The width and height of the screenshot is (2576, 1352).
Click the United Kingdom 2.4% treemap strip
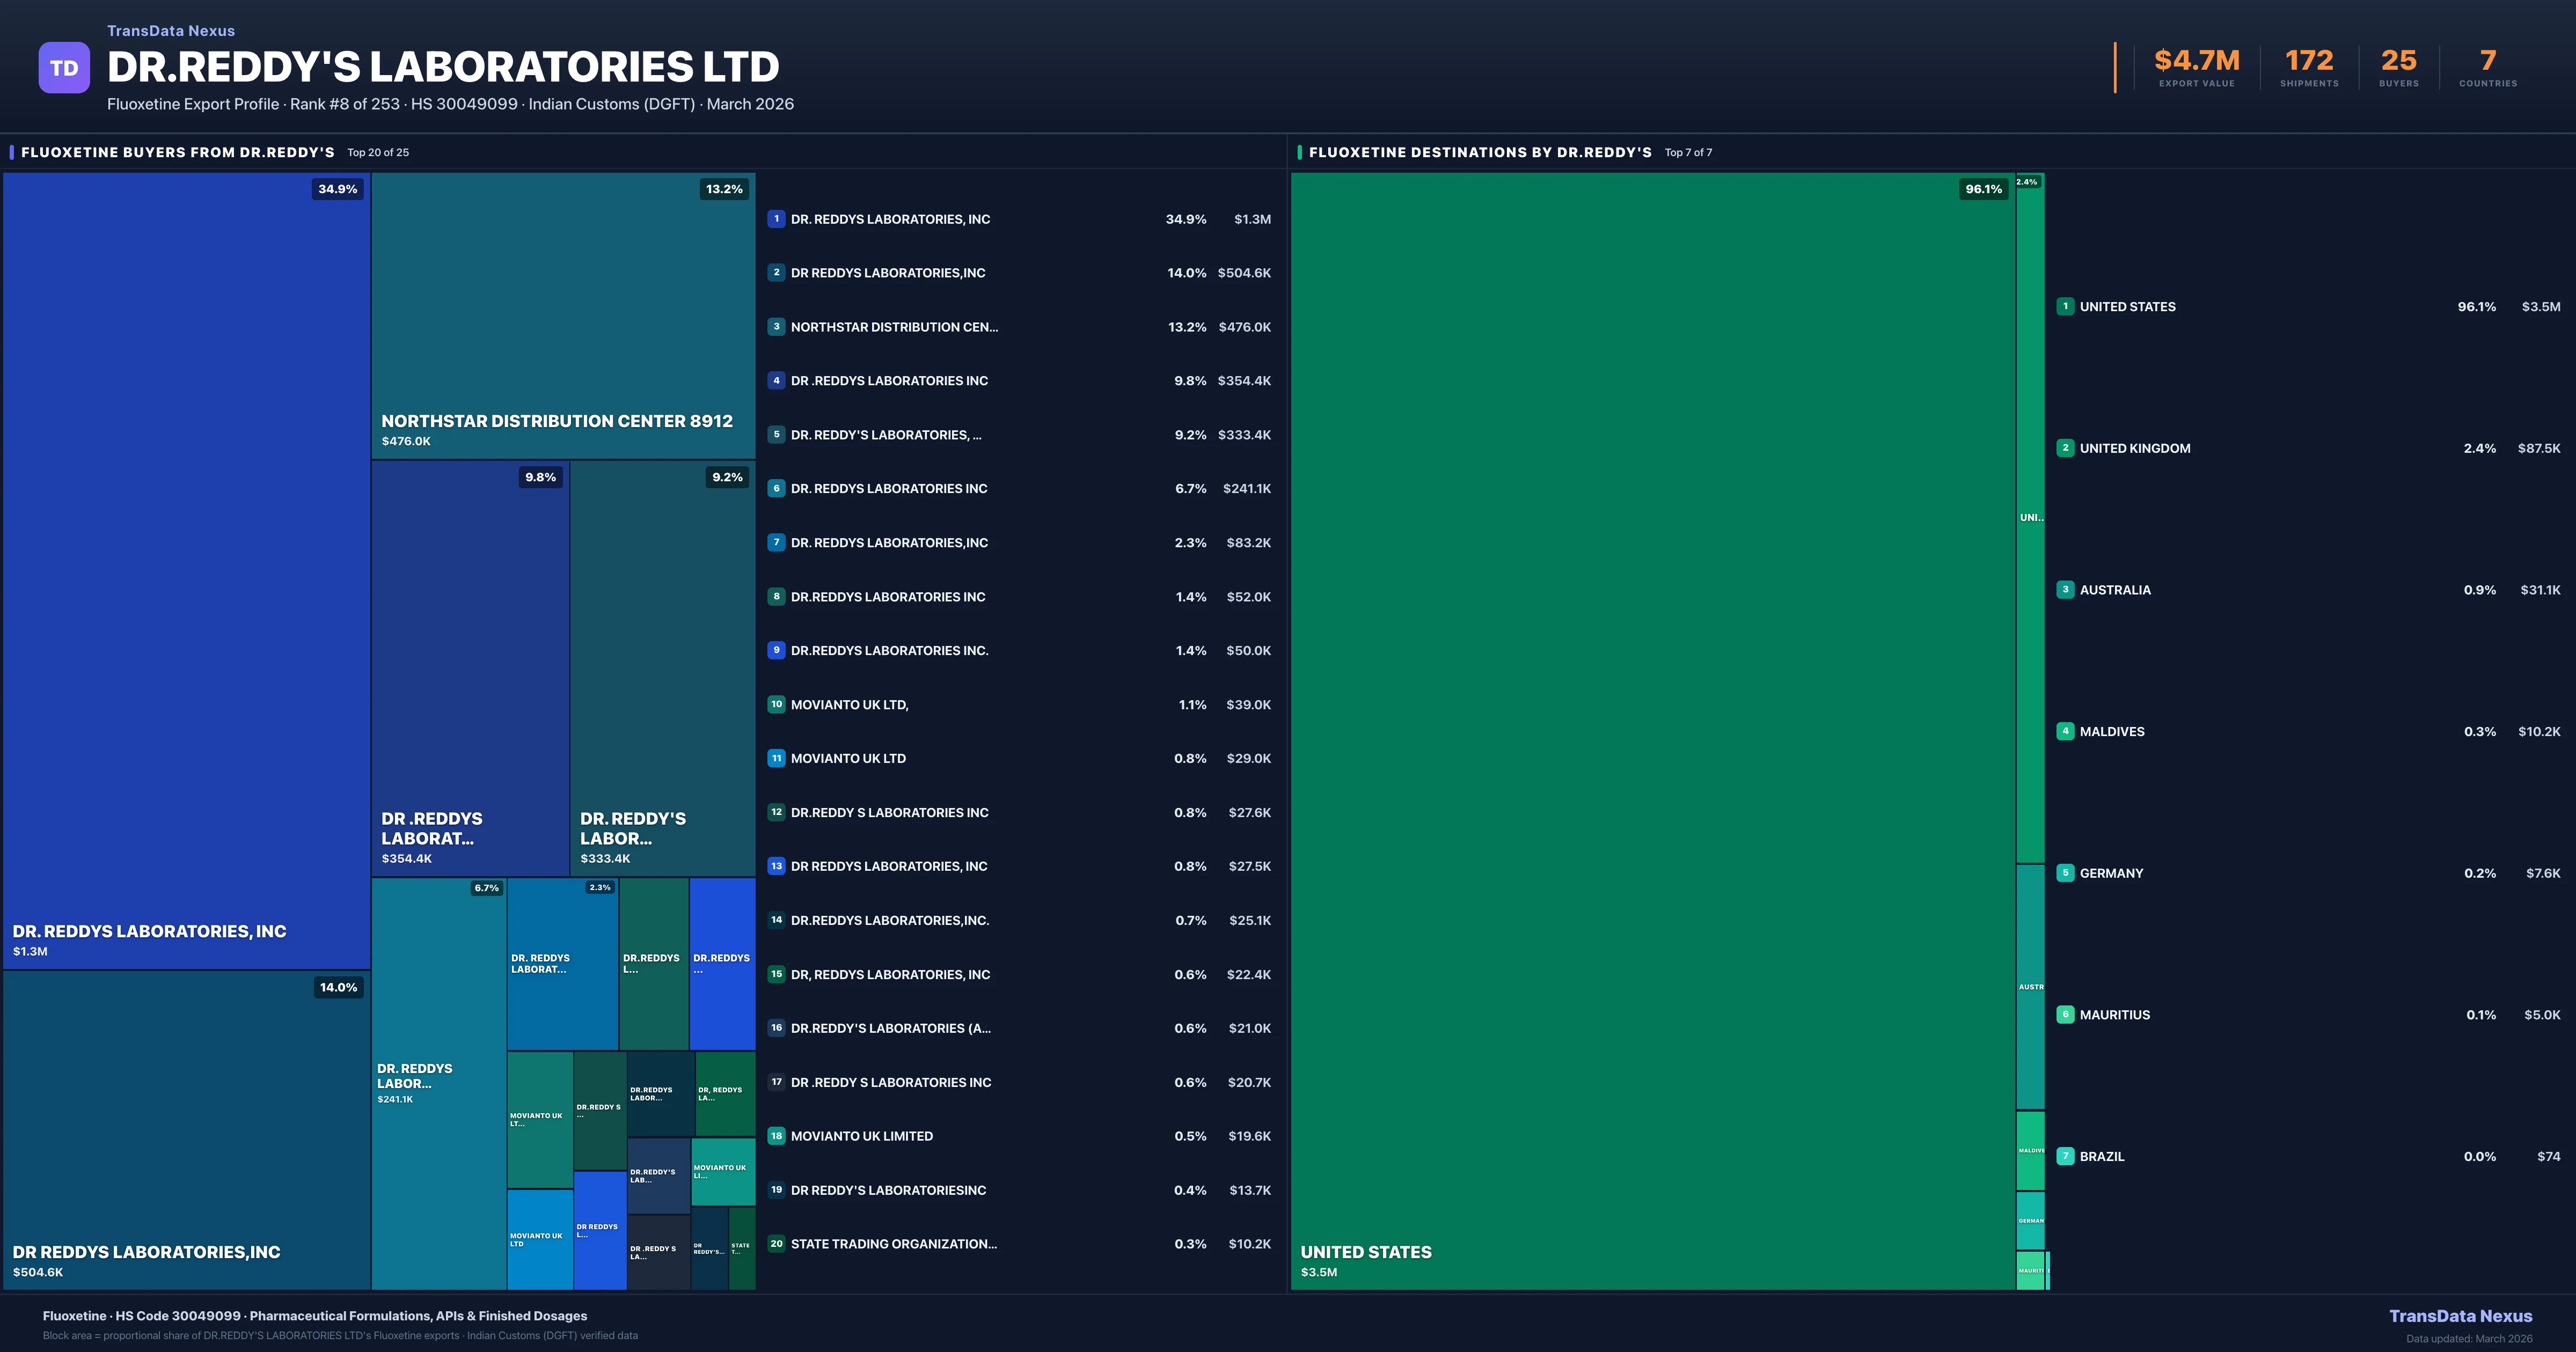pyautogui.click(x=2030, y=517)
